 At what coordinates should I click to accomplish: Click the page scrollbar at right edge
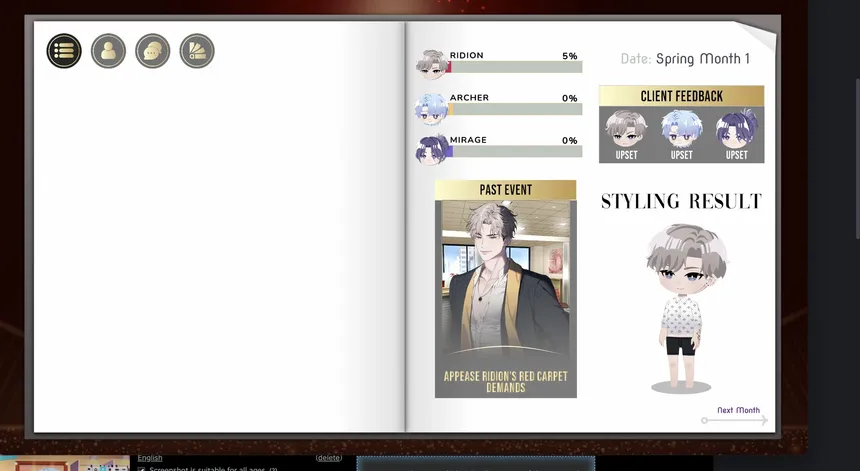(x=857, y=158)
